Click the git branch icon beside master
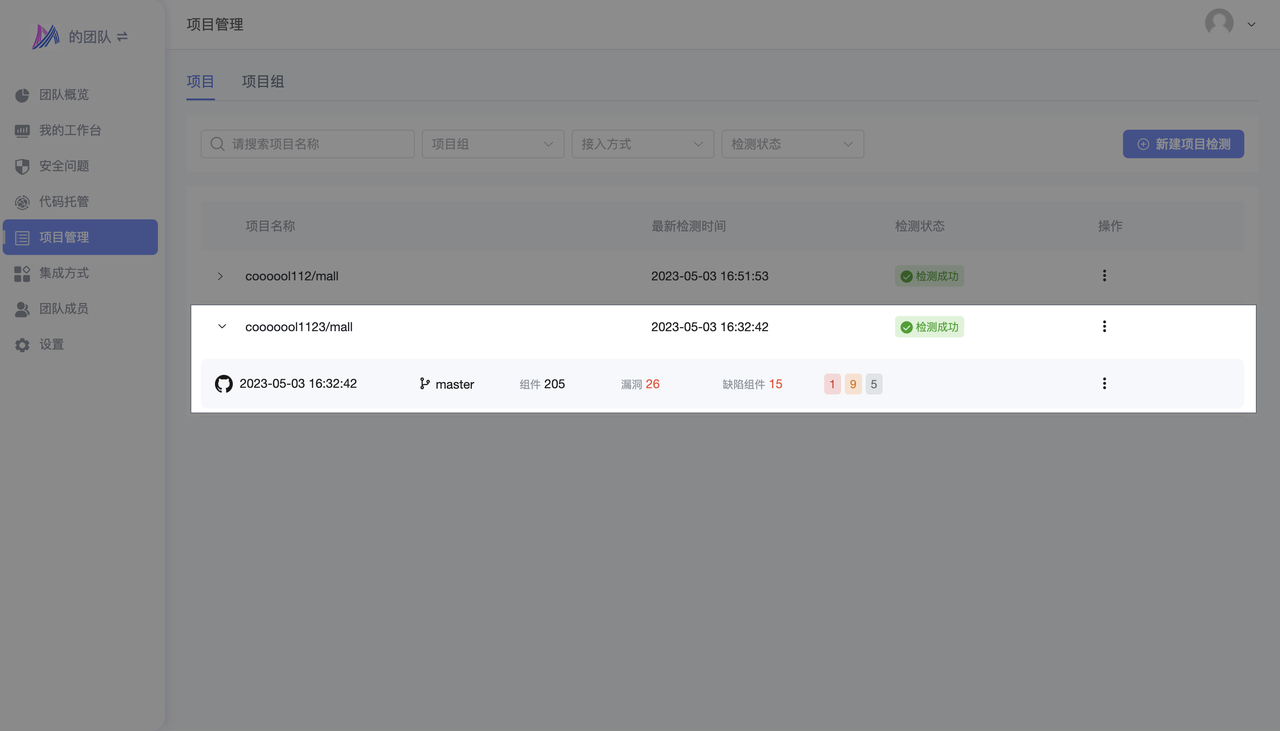This screenshot has width=1280, height=731. pos(425,384)
